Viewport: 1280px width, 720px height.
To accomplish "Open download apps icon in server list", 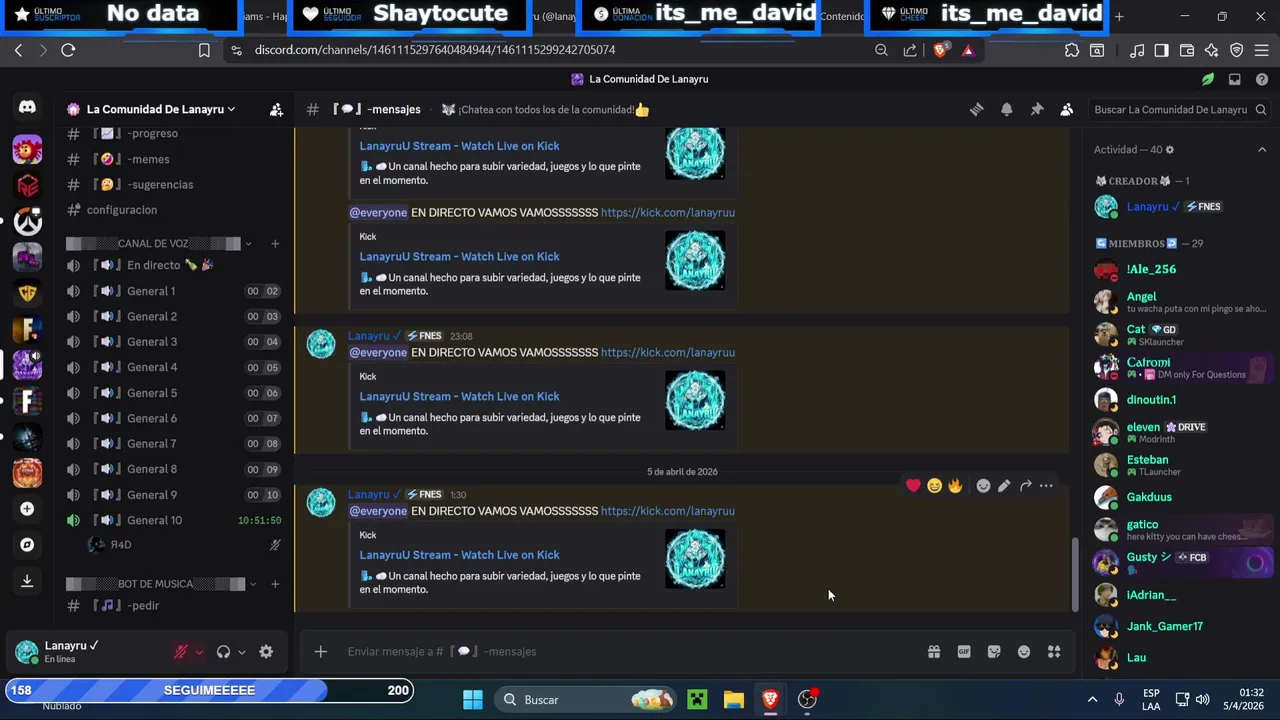I will pos(27,581).
